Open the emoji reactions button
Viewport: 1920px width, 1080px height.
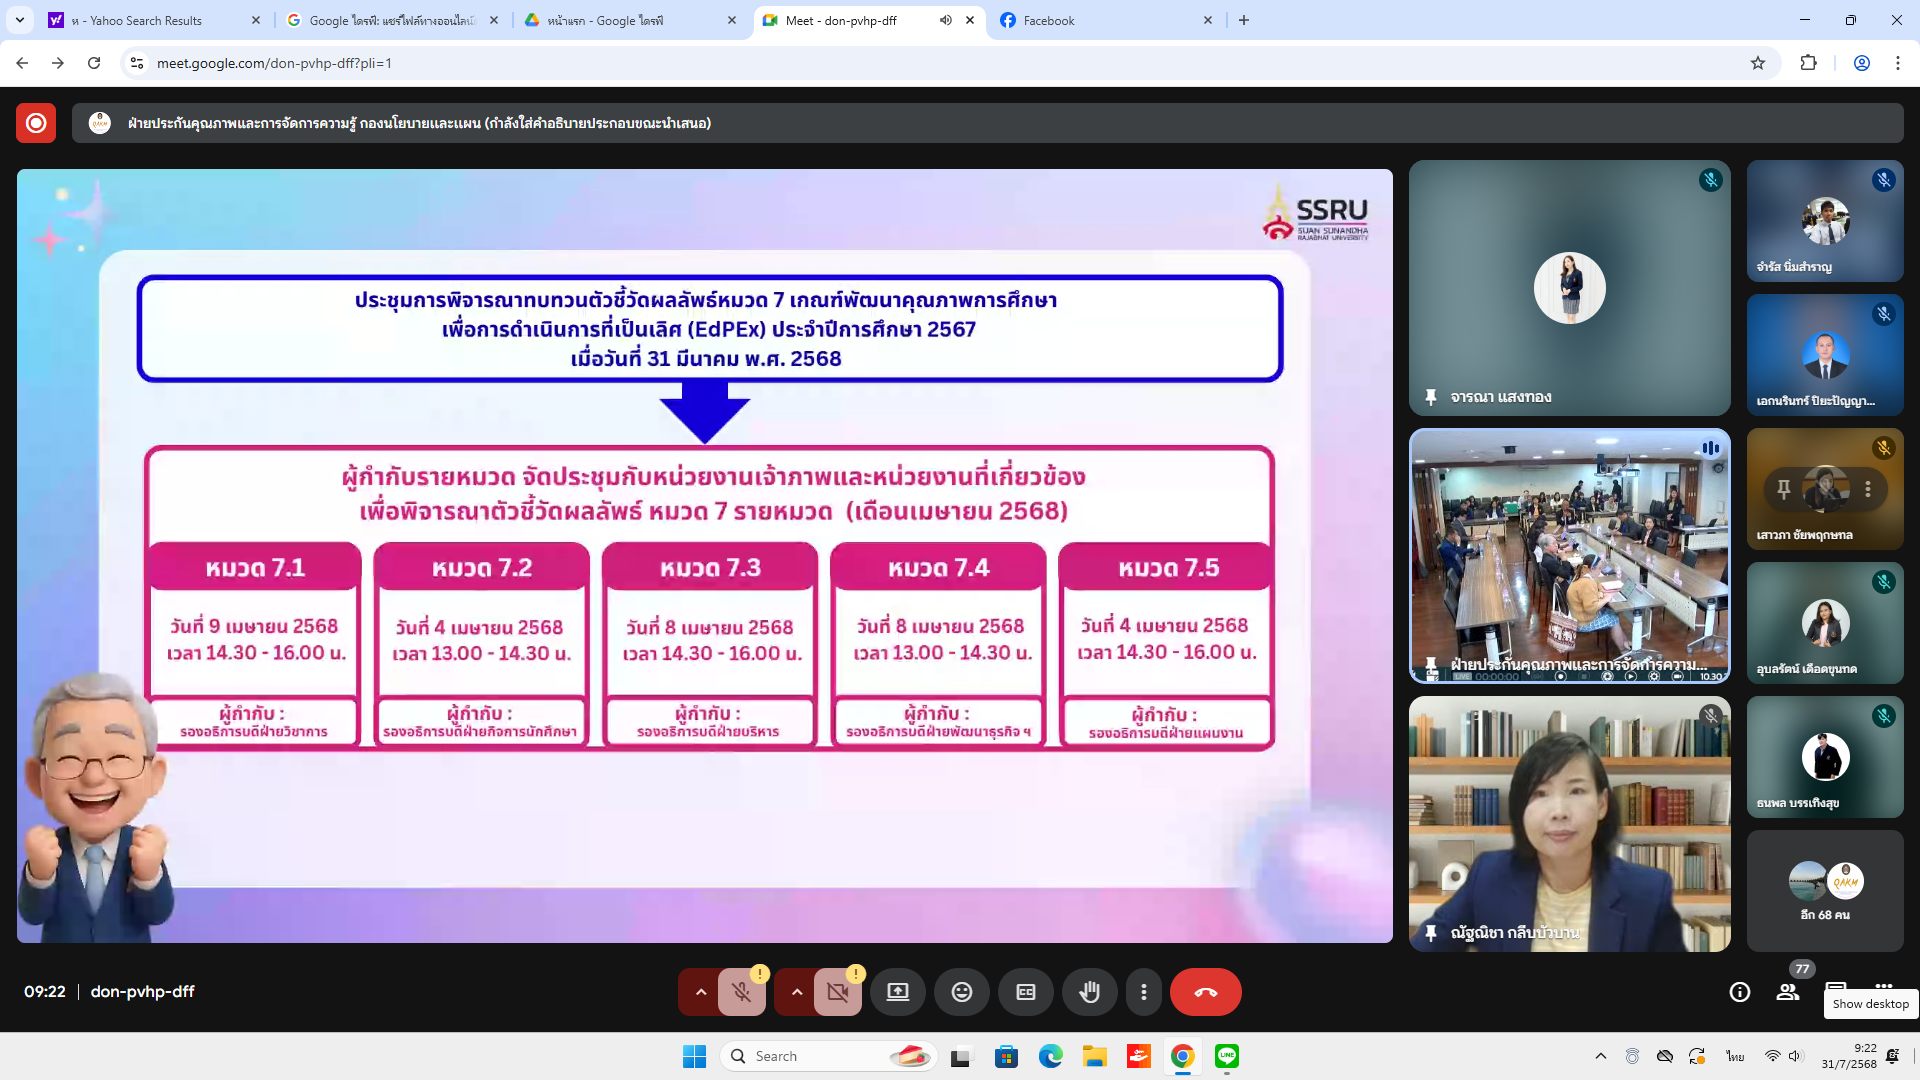961,992
